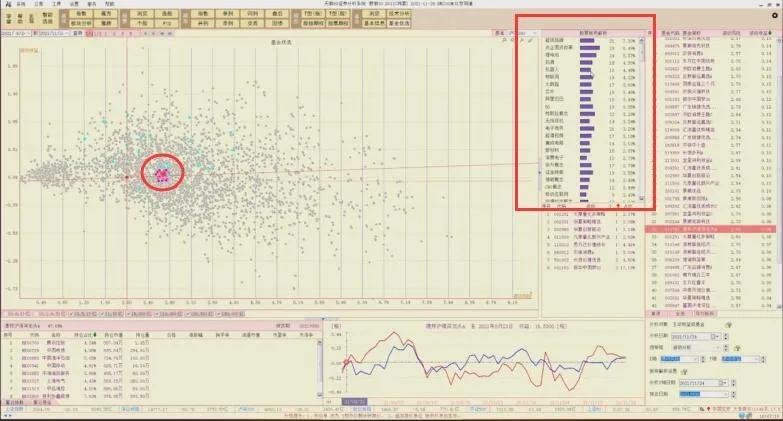Viewport: 783px width, 421px height.
Task: Click the holdings table vertical scrollbar
Action: pos(320,369)
